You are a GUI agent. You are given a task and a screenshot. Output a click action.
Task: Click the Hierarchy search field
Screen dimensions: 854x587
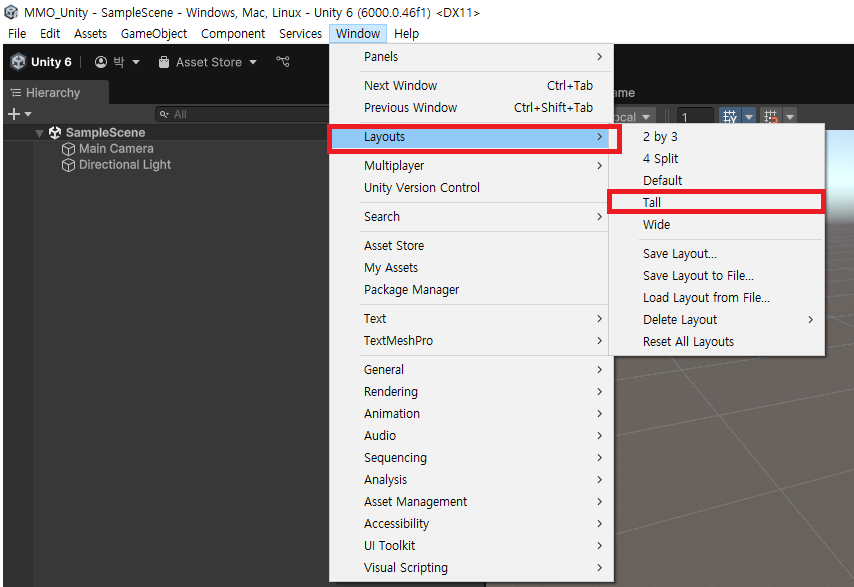(x=242, y=114)
